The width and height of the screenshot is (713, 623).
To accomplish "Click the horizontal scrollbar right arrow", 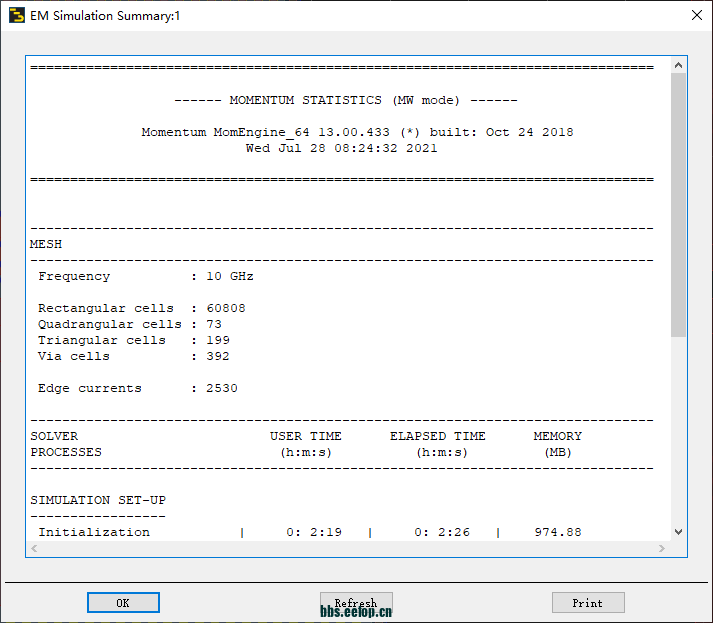I will [662, 548].
